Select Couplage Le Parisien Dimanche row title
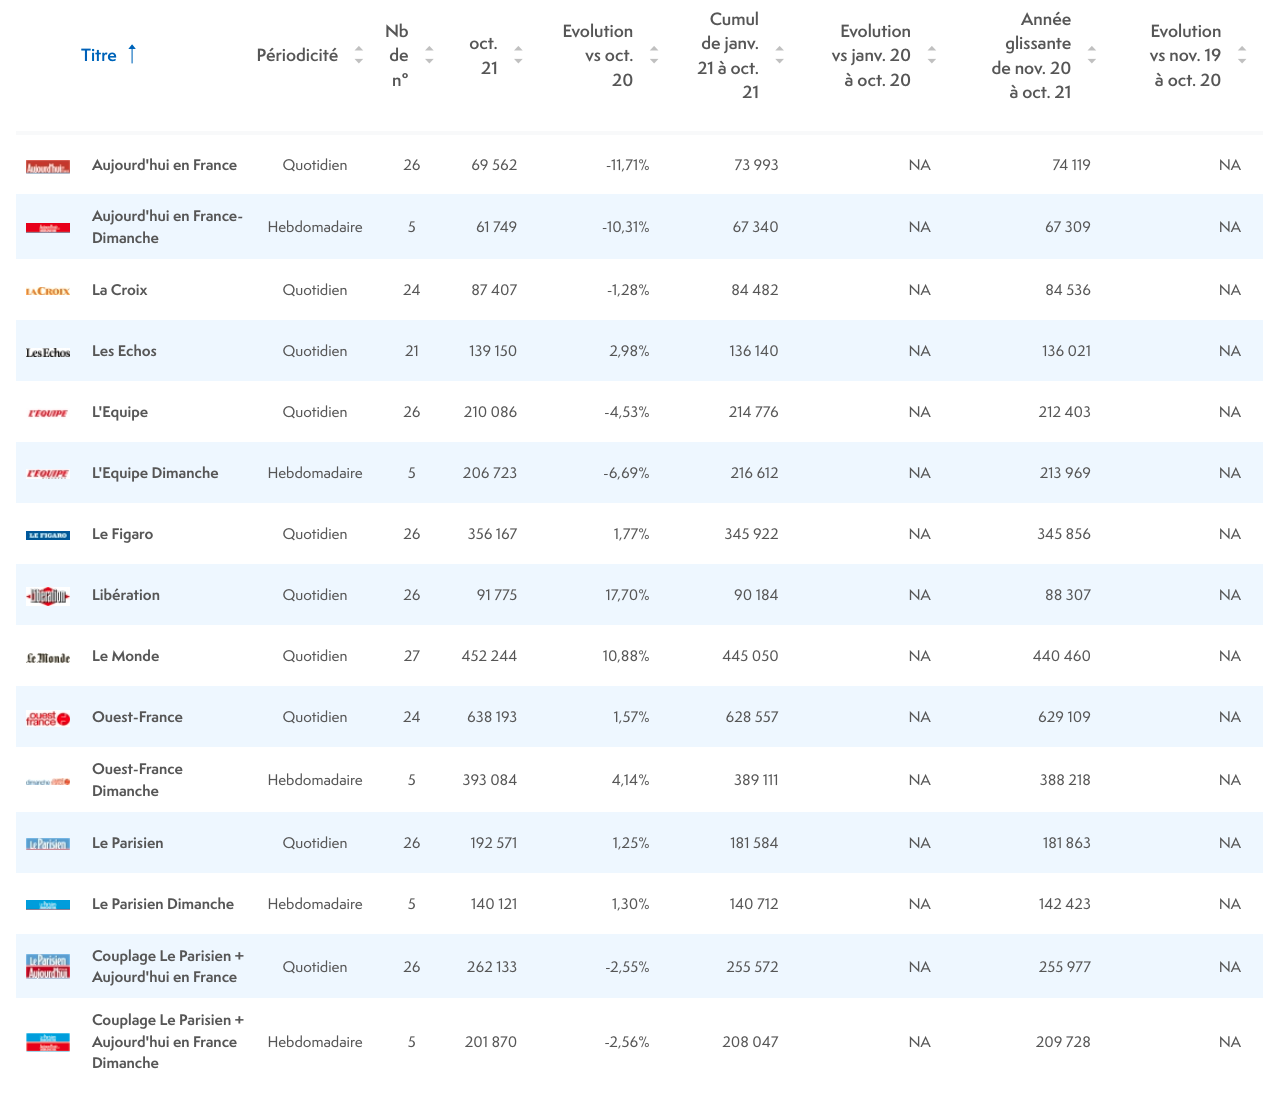The height and width of the screenshot is (1095, 1275). (167, 1041)
